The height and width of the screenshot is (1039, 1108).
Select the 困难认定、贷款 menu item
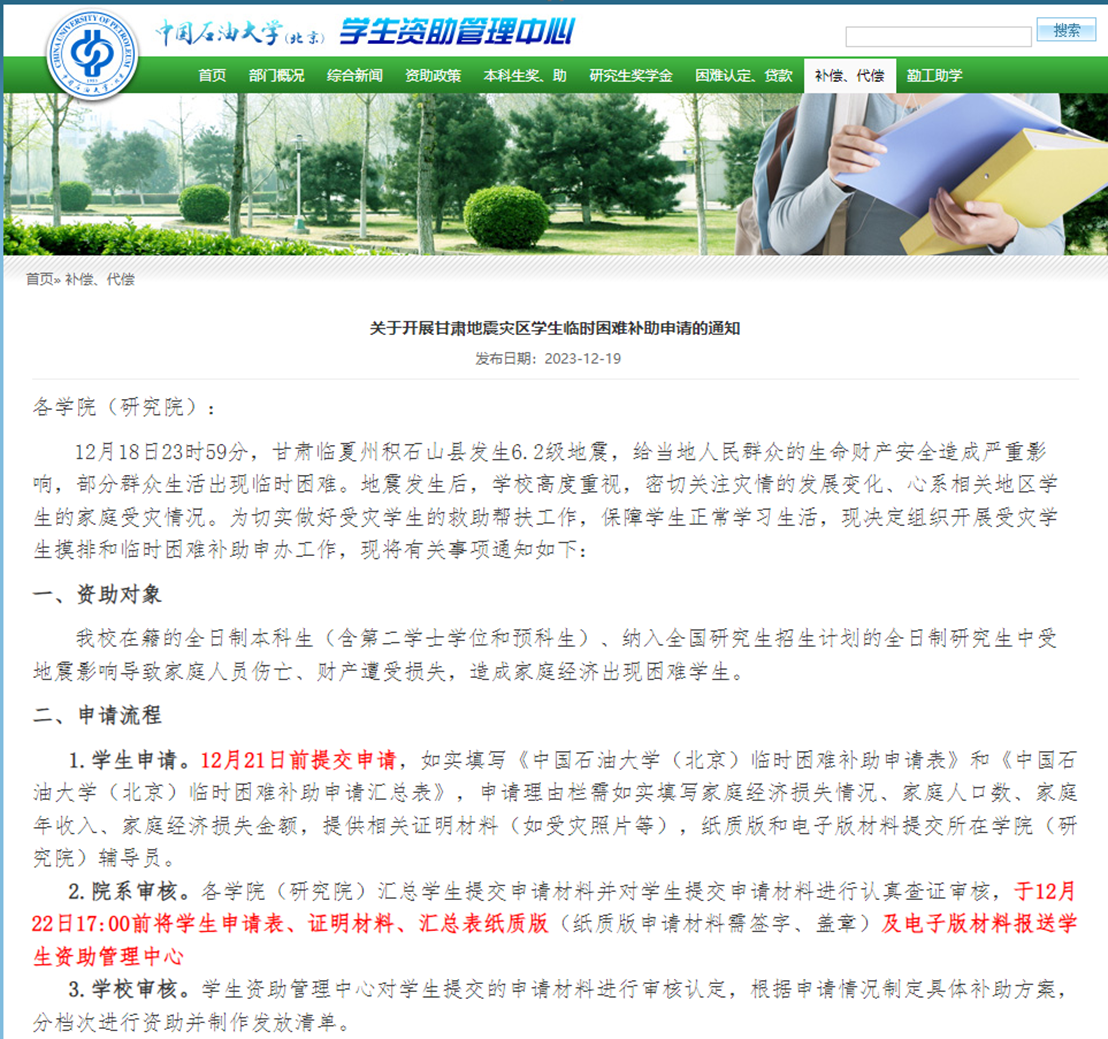pos(744,75)
